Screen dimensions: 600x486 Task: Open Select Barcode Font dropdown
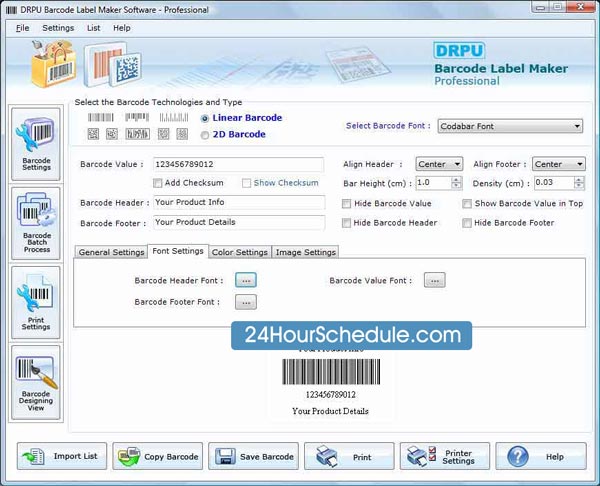(x=510, y=126)
